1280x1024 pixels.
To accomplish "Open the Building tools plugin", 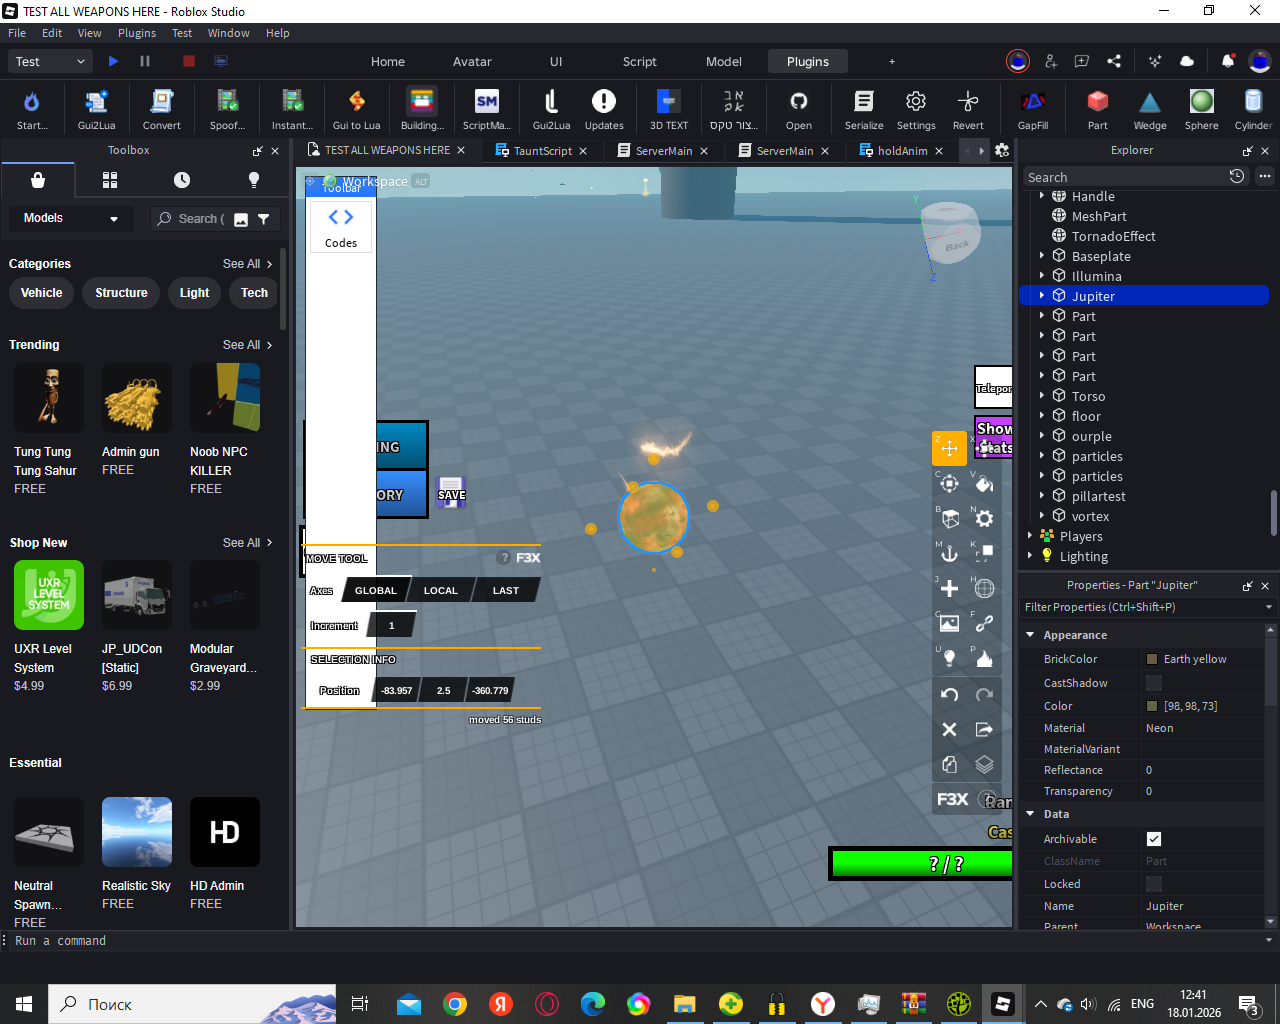I will (x=422, y=109).
